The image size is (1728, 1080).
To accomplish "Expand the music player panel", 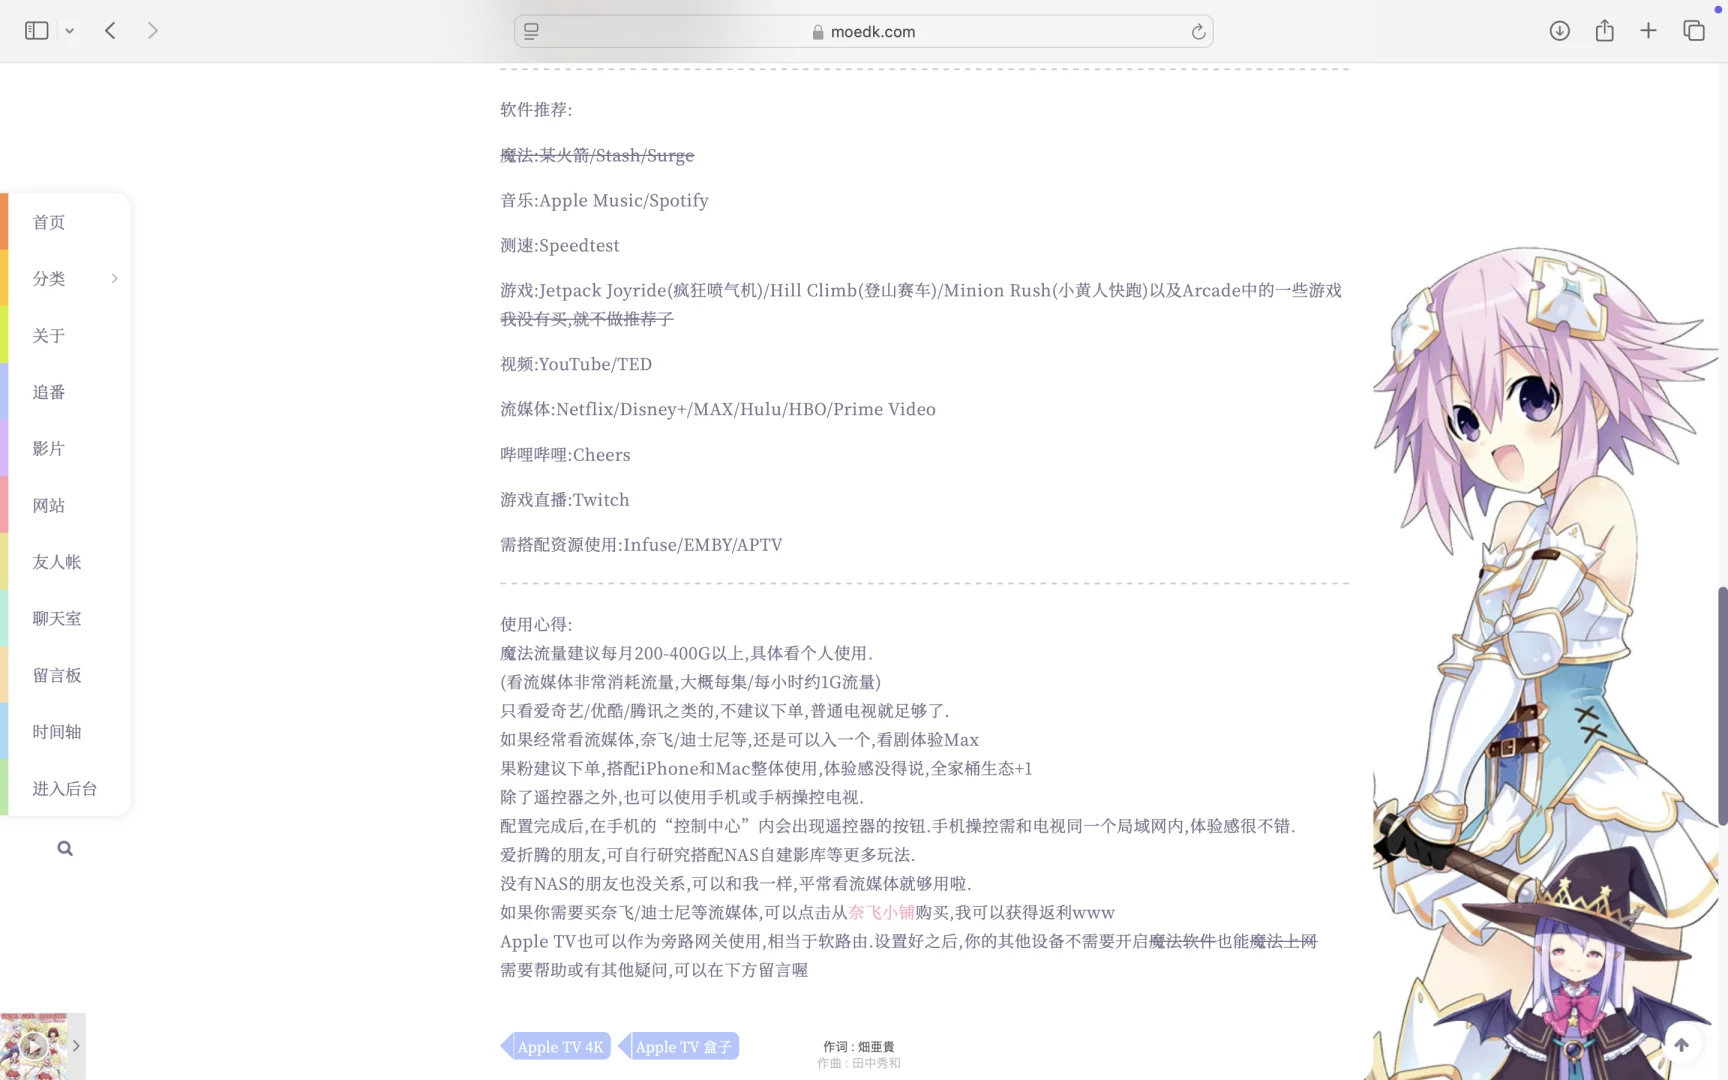I will click(x=75, y=1045).
